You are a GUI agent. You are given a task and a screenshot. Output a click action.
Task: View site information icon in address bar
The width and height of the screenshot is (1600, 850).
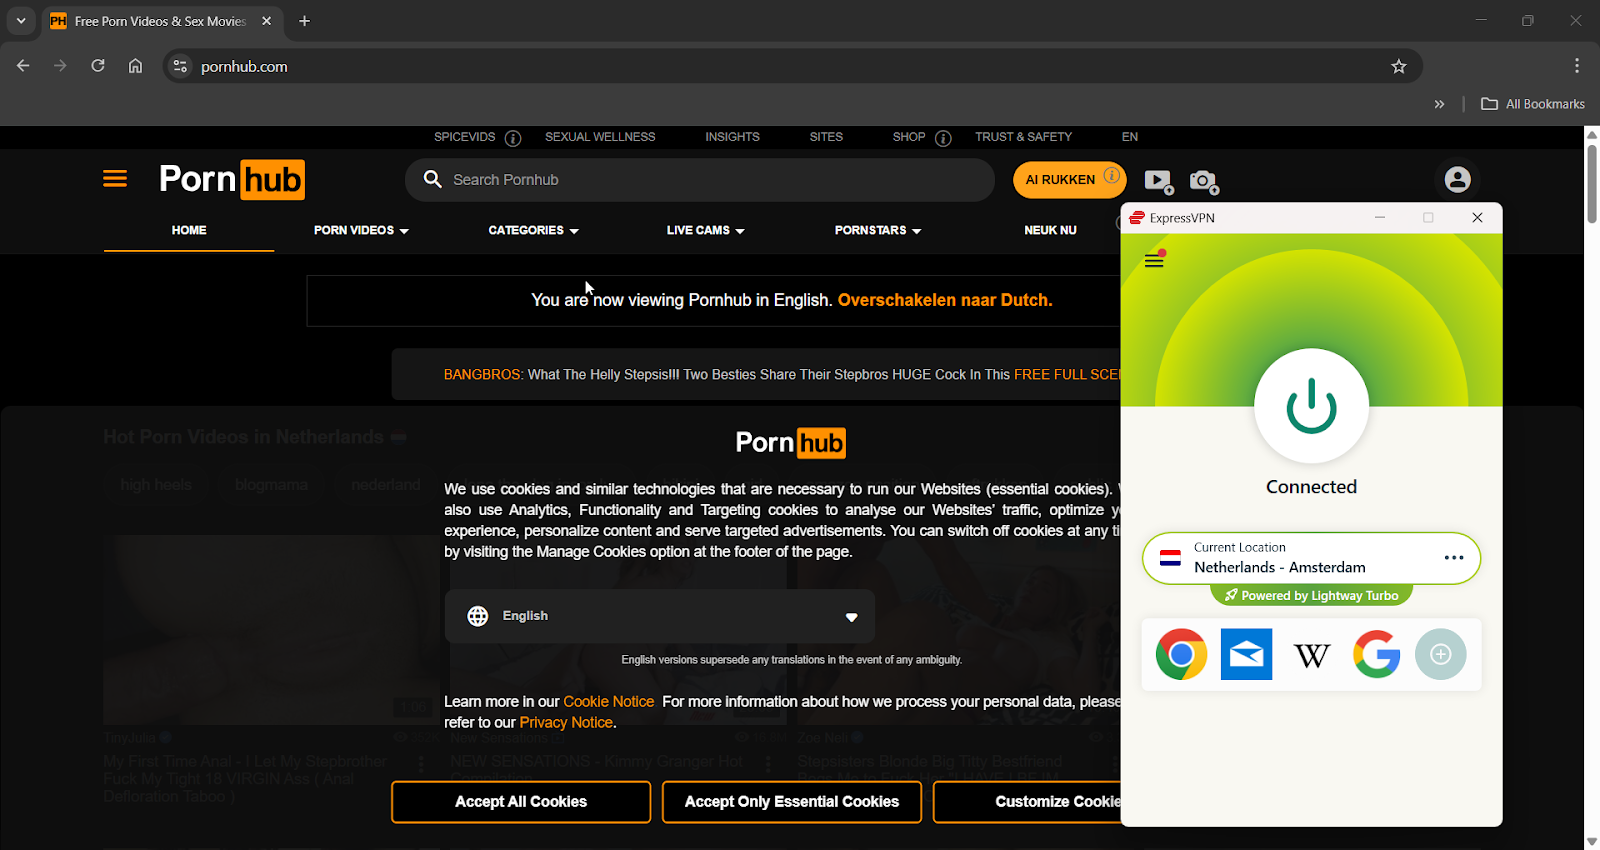point(180,66)
